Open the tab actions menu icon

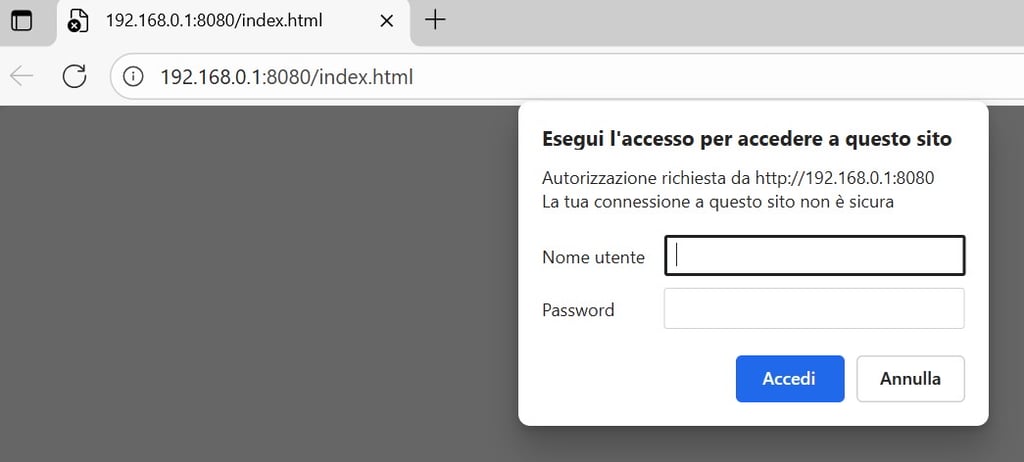(22, 21)
